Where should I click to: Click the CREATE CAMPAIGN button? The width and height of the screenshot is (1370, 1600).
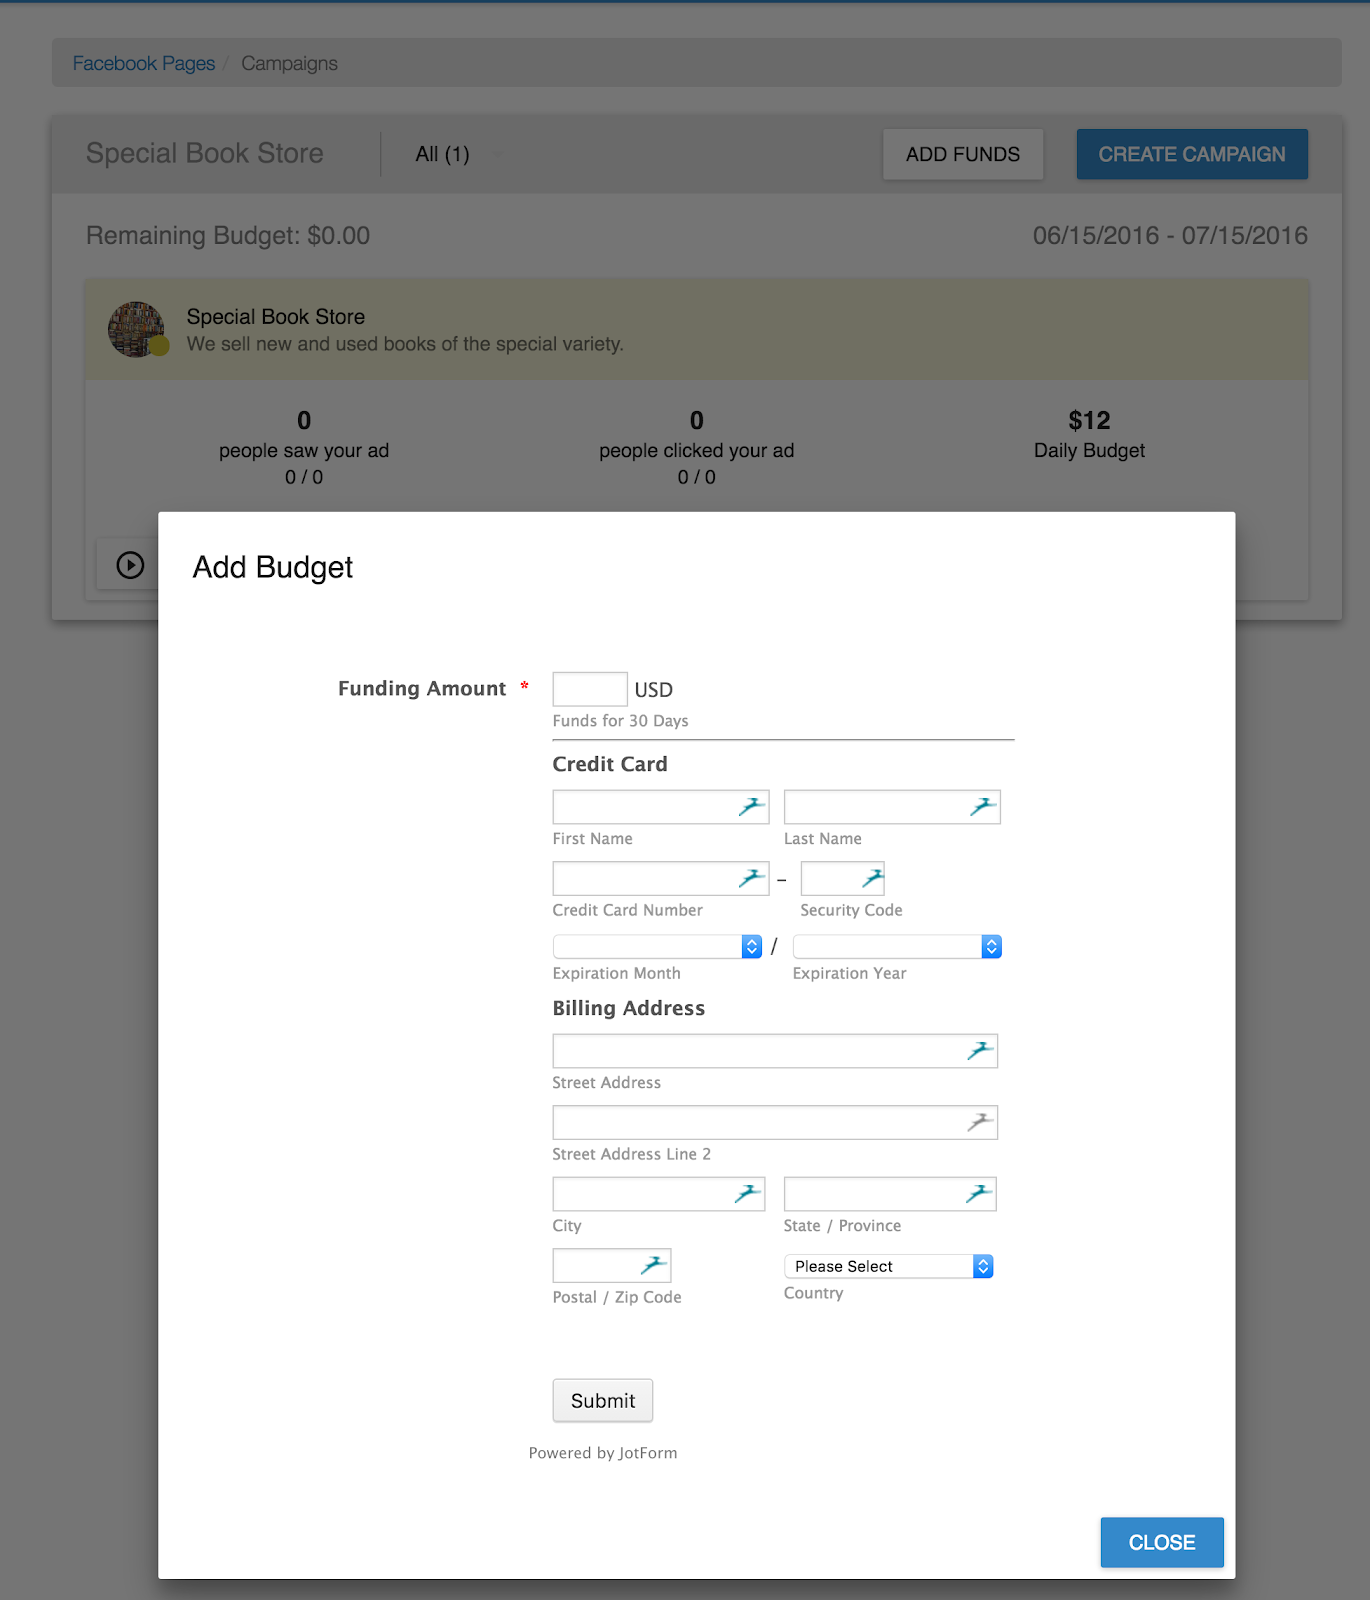(1192, 154)
